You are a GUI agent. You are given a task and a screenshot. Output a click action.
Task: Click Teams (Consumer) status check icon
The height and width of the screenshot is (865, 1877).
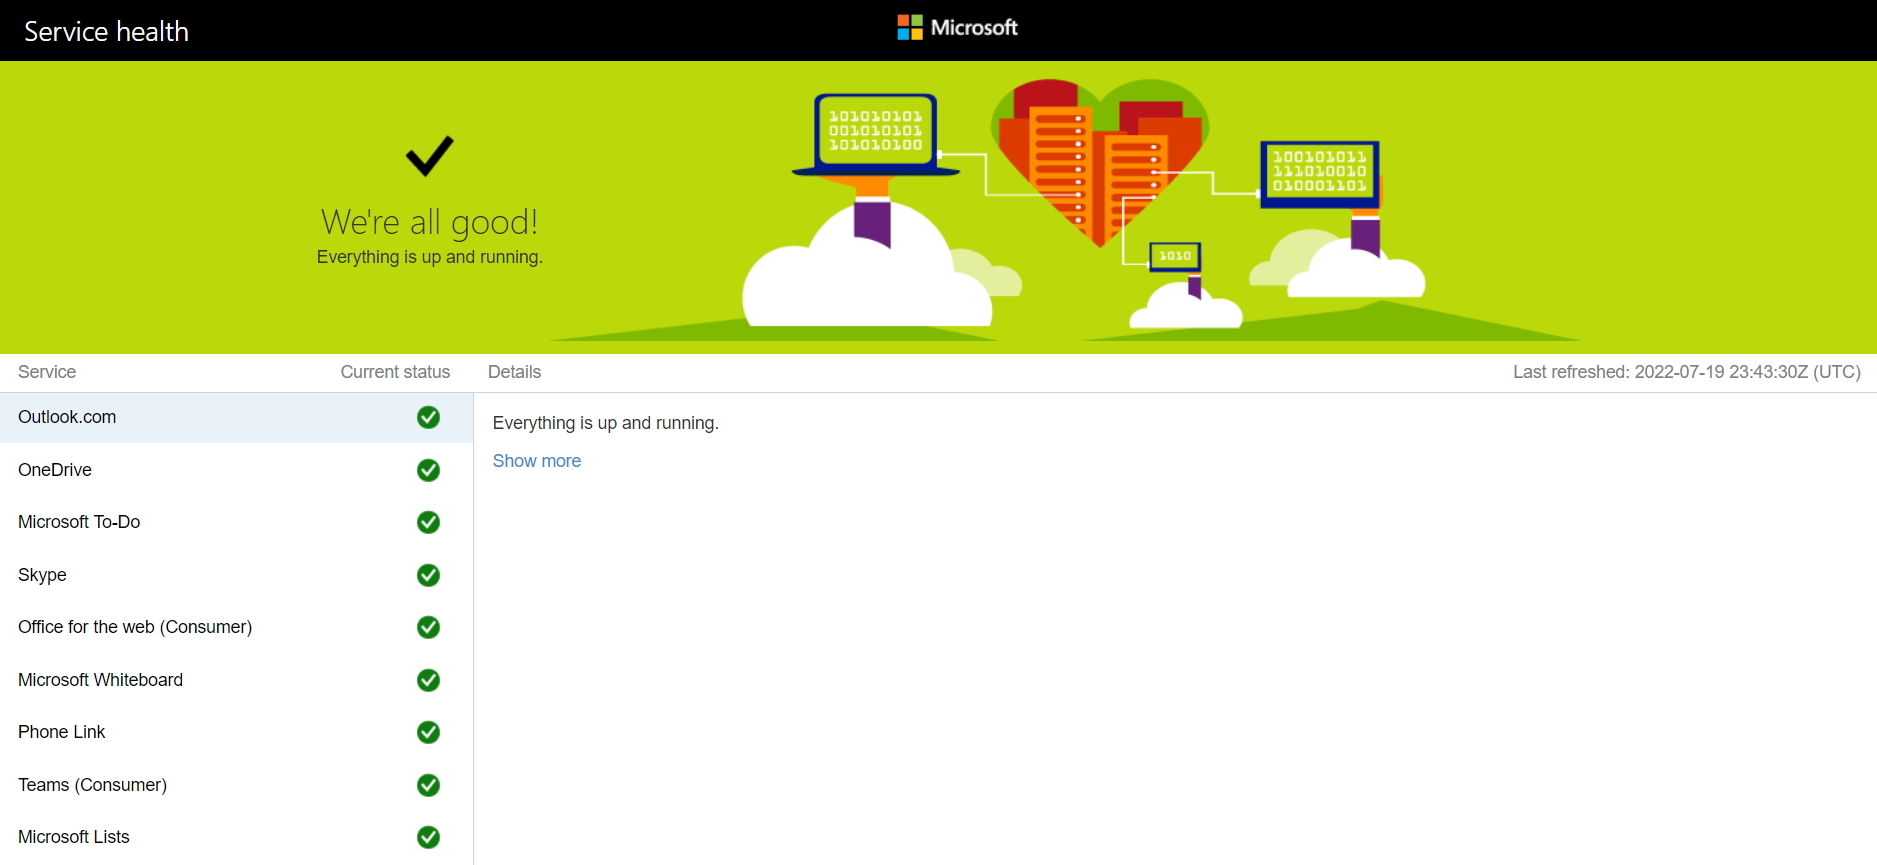[x=428, y=785]
